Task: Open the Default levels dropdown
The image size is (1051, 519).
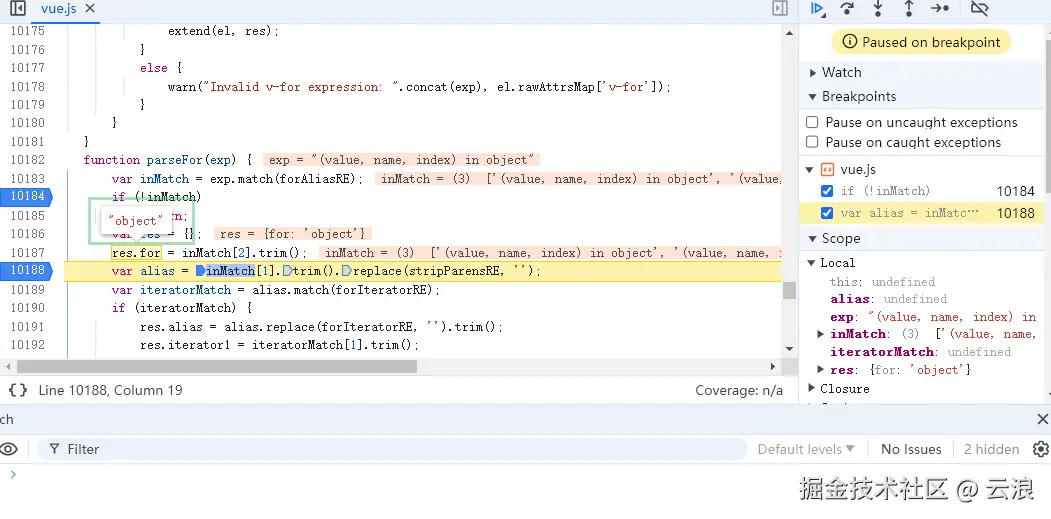Action: click(806, 449)
